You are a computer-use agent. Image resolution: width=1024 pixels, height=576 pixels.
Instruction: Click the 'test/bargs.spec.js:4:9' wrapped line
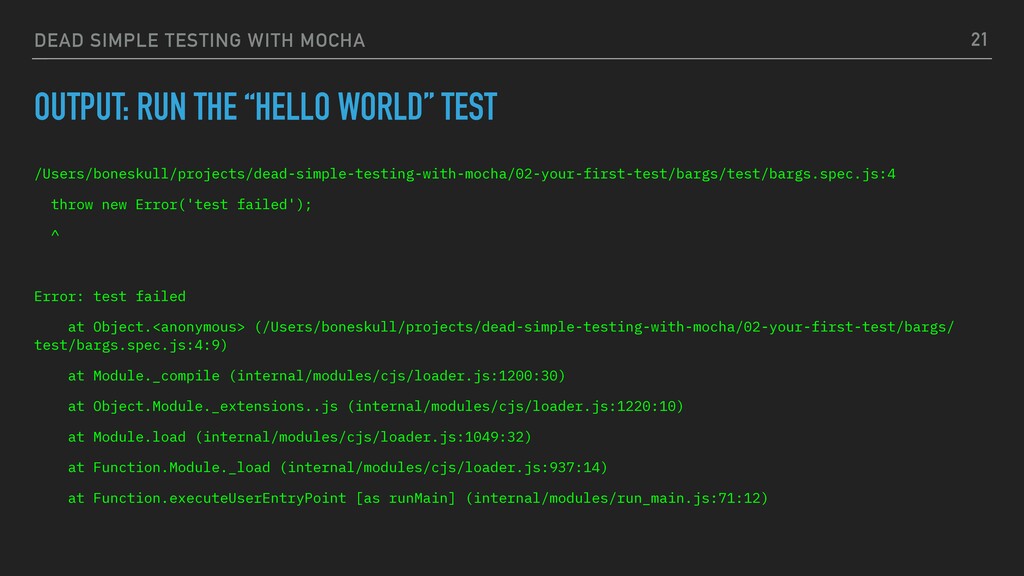[131, 345]
